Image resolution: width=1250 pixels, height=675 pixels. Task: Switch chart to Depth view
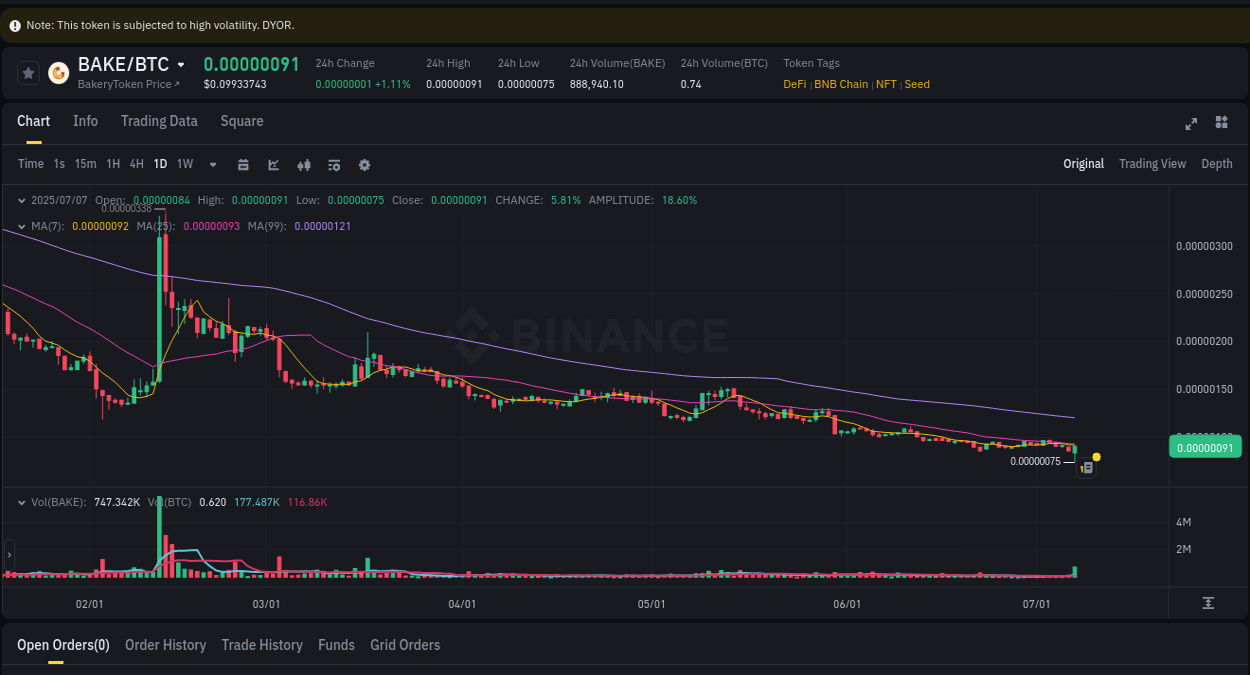pyautogui.click(x=1216, y=163)
